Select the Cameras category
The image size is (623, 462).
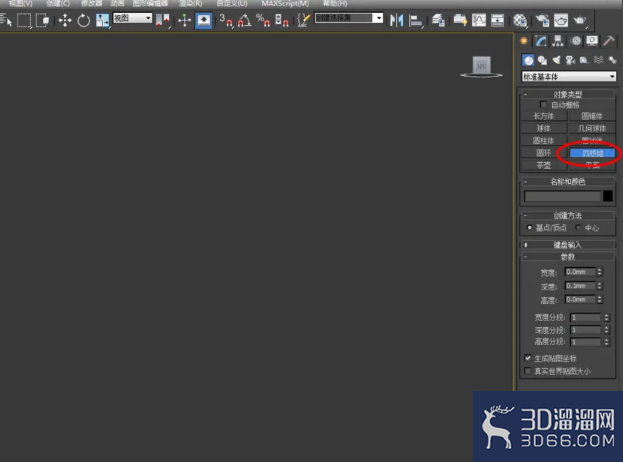coord(570,60)
